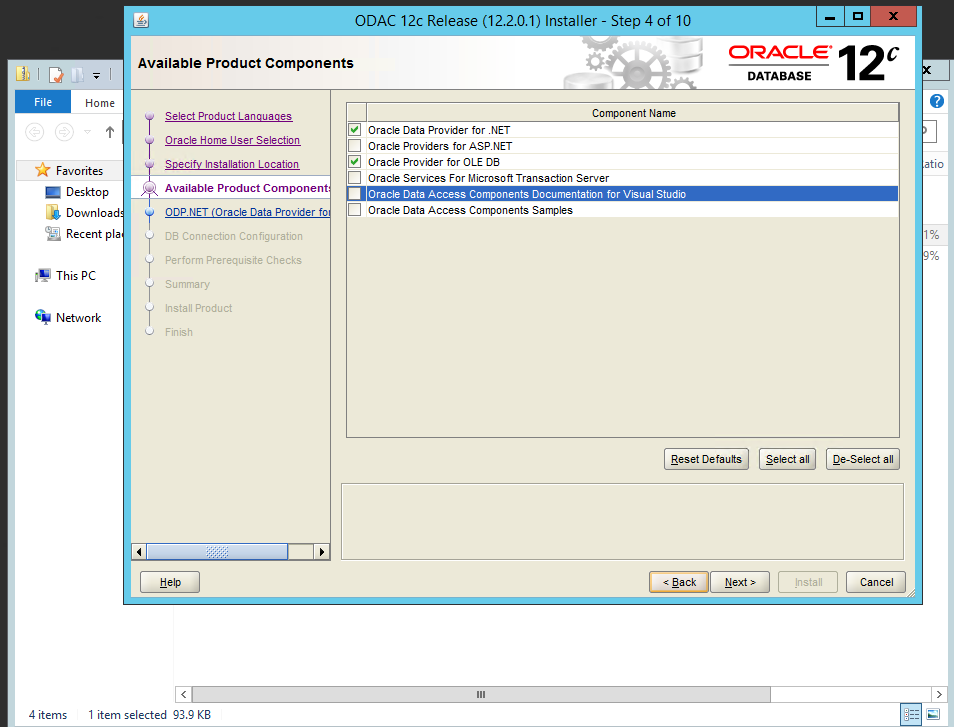The image size is (954, 727).
Task: Select Network in Explorer navigation pane
Action: [78, 318]
